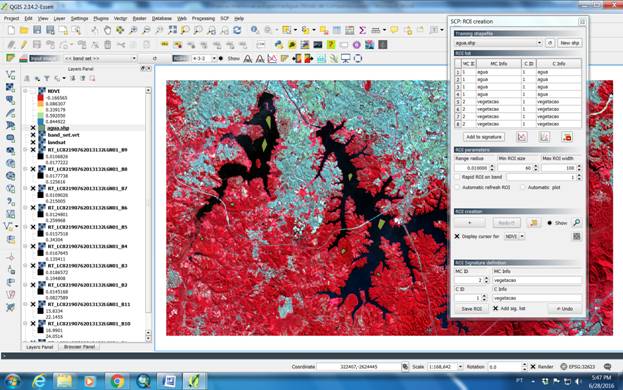Image resolution: width=623 pixels, height=390 pixels.
Task: Click filter legend icon in Layers Panel
Action: (47, 79)
